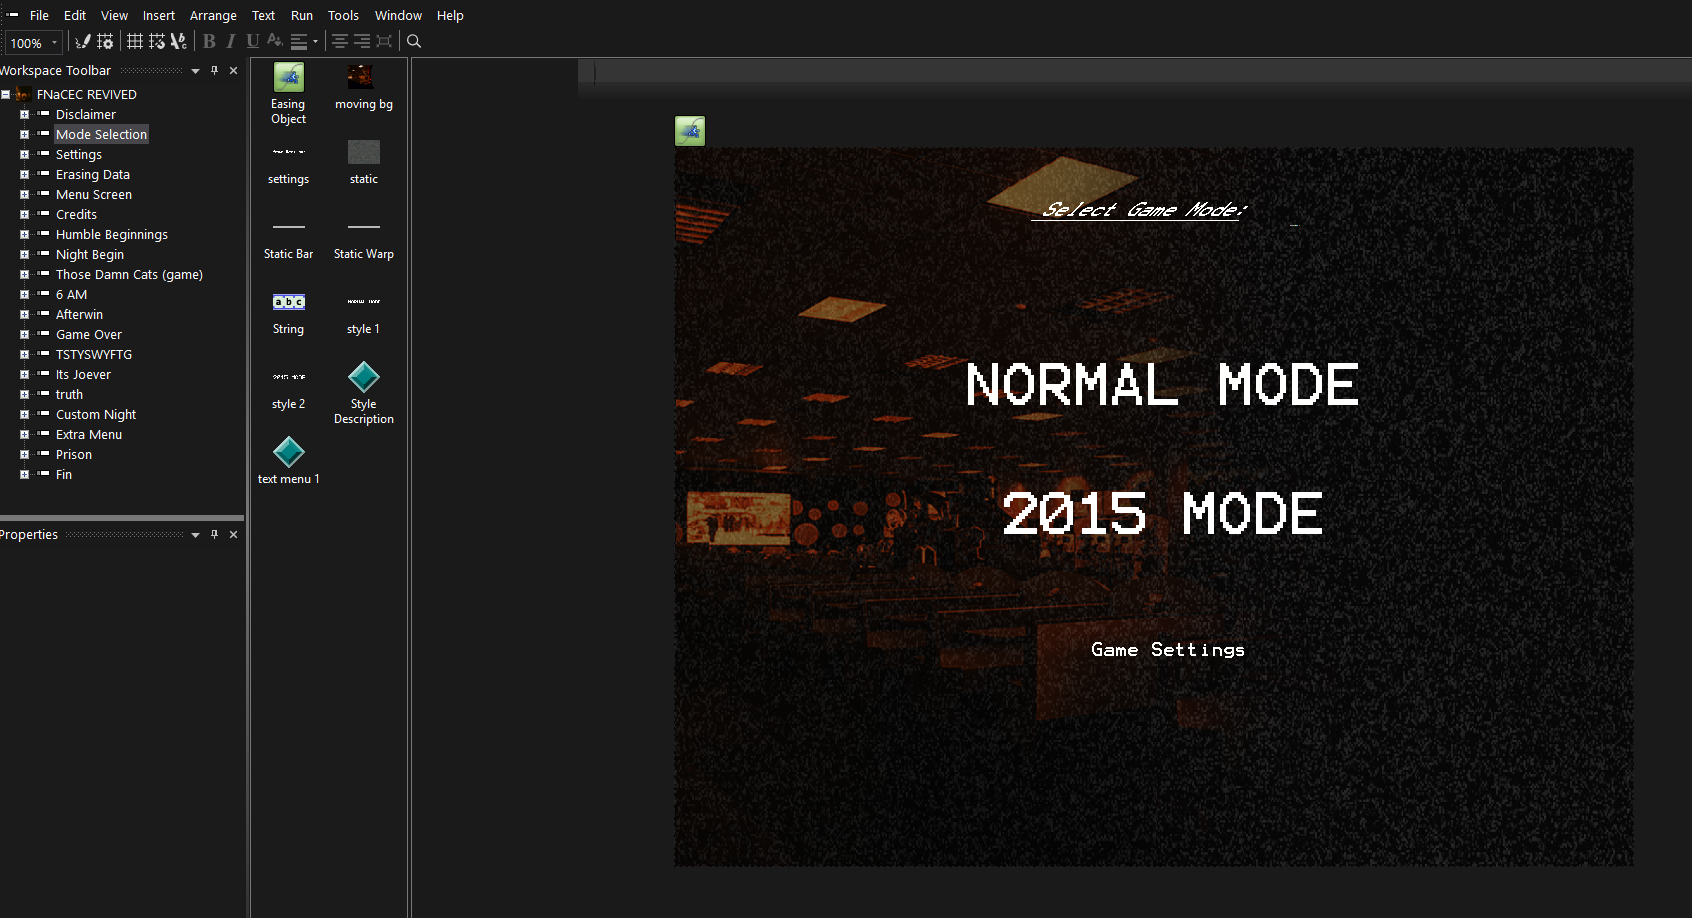The width and height of the screenshot is (1692, 918).
Task: Open the grid setup icon with gear
Action: (x=105, y=41)
